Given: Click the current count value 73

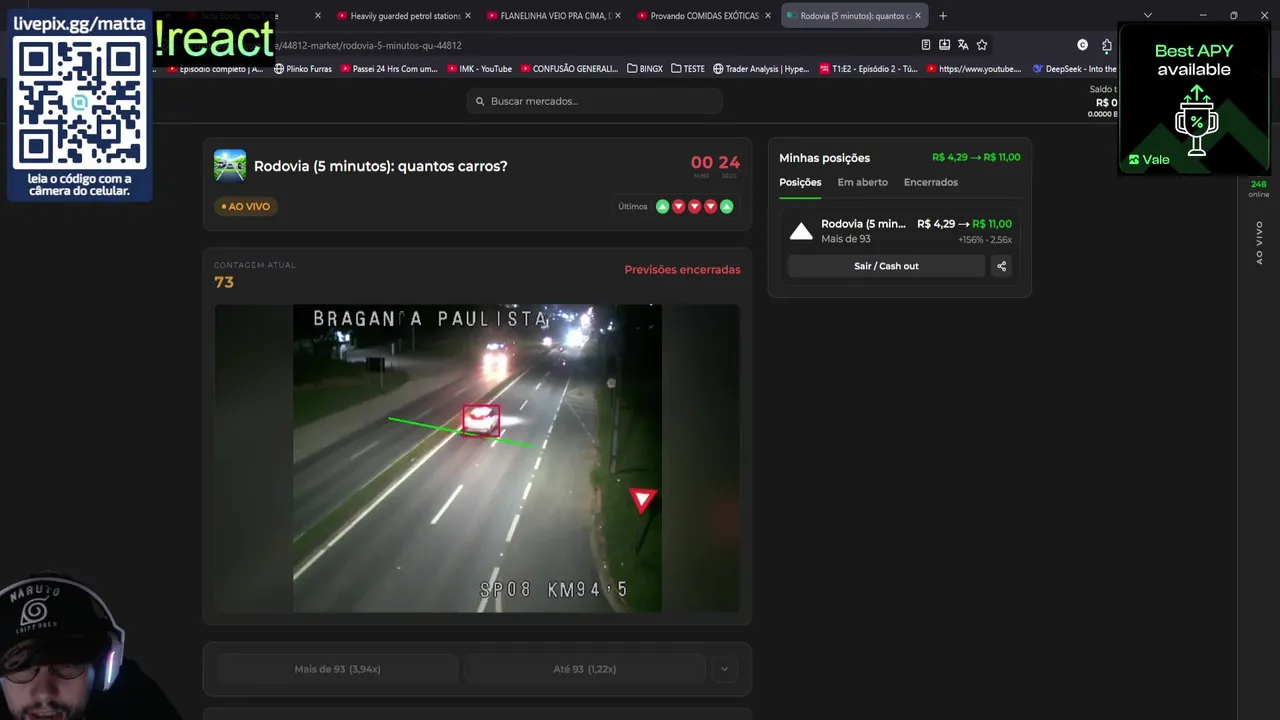Looking at the screenshot, I should click(x=224, y=283).
